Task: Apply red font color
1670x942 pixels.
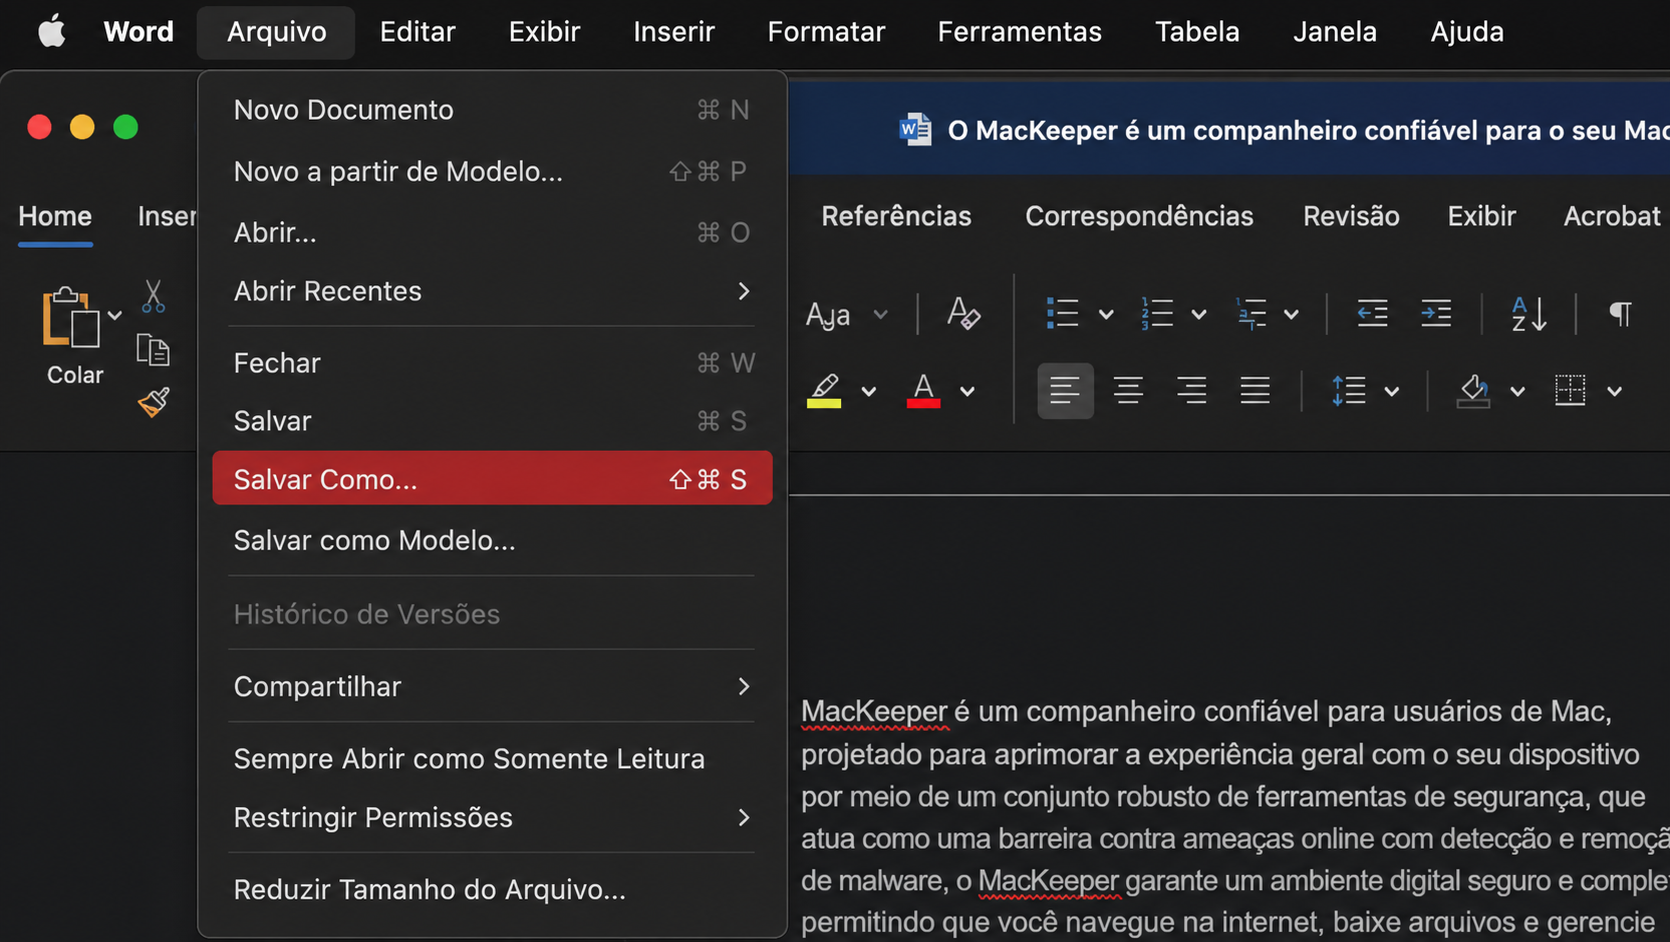Action: click(x=923, y=390)
